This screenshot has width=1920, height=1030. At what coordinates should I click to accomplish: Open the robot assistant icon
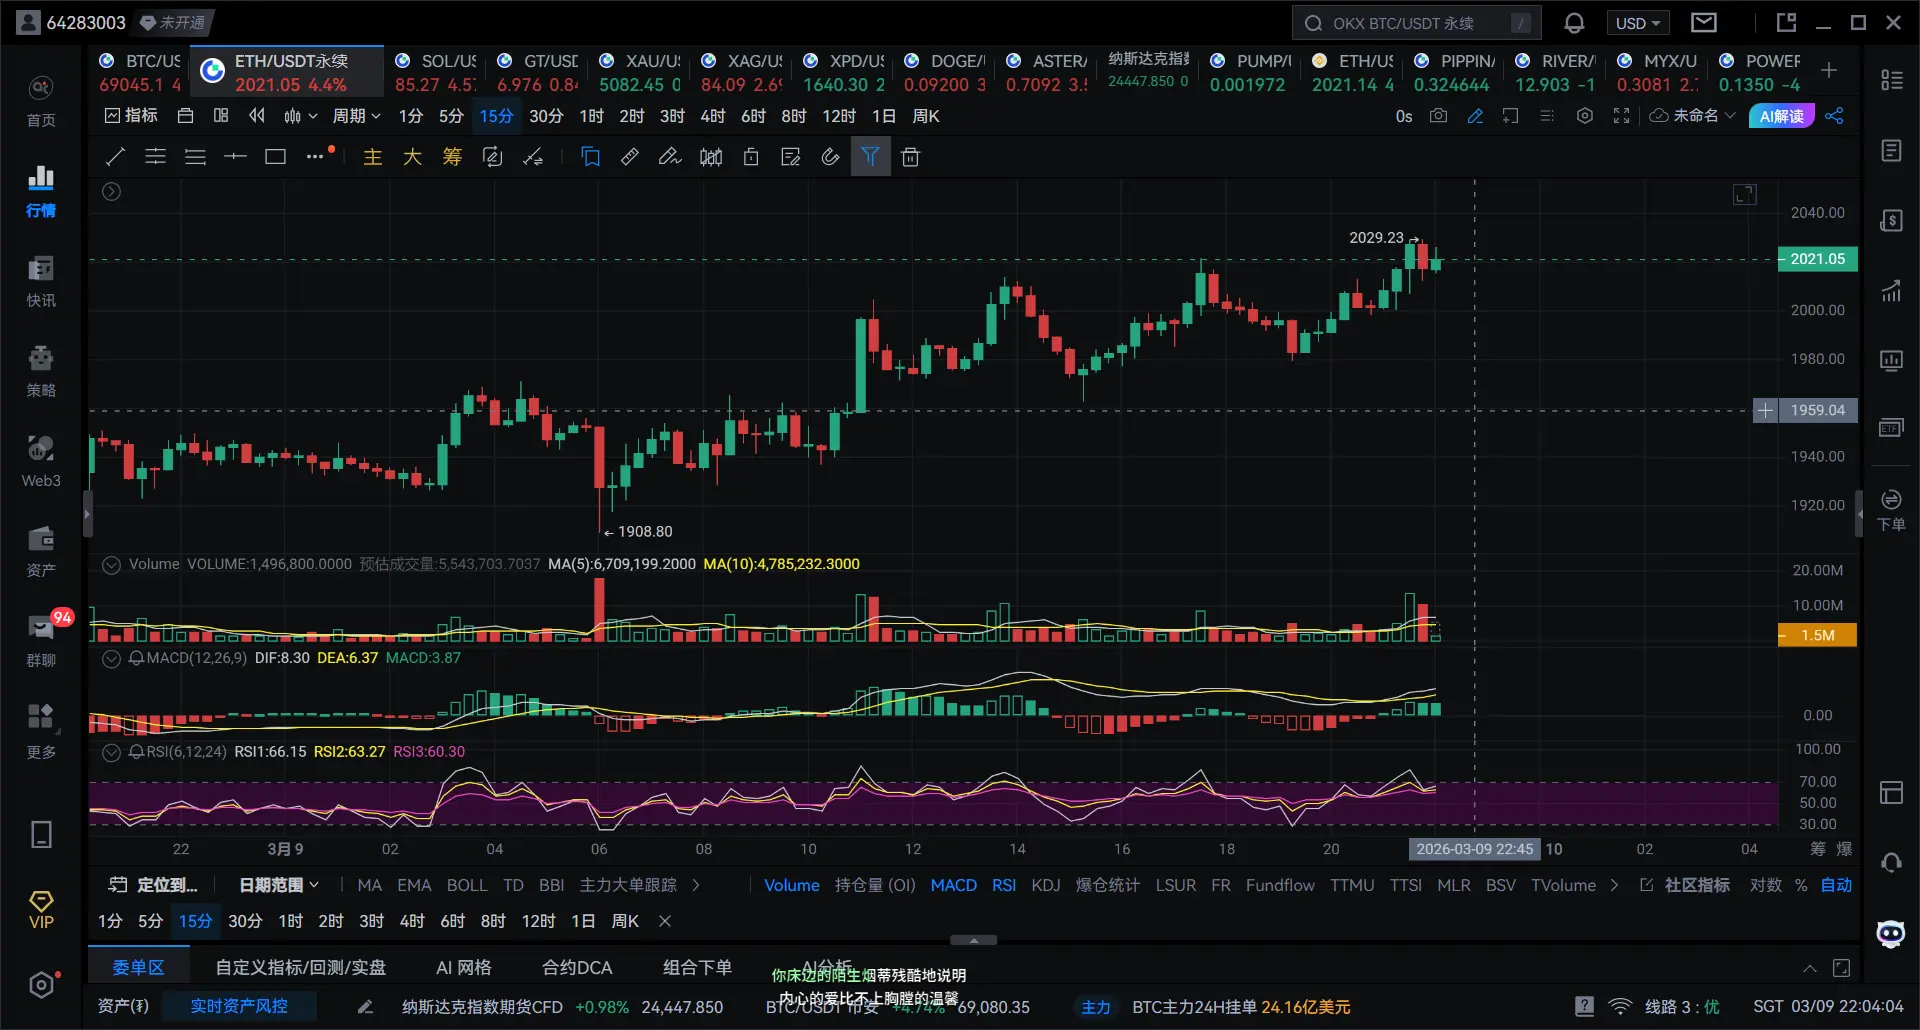[1891, 933]
